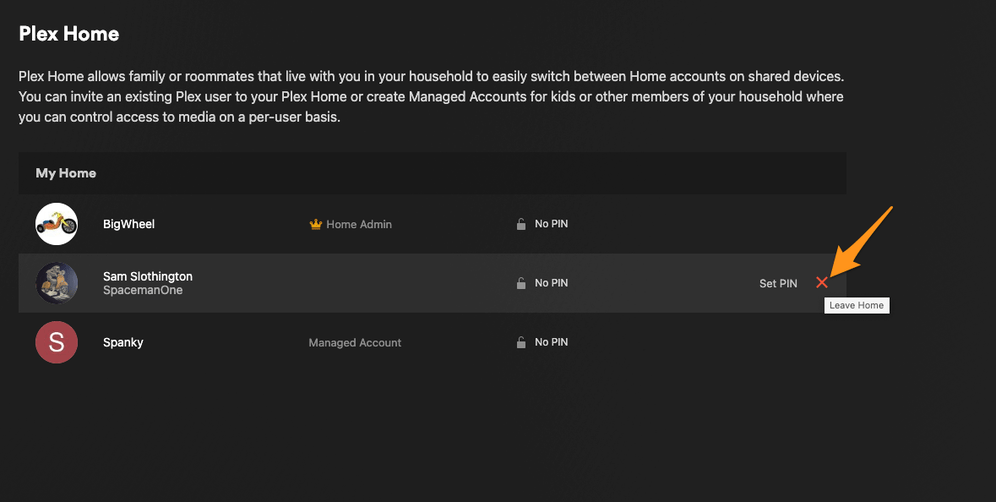Select the Spanky user name
The height and width of the screenshot is (502, 996).
coord(123,342)
